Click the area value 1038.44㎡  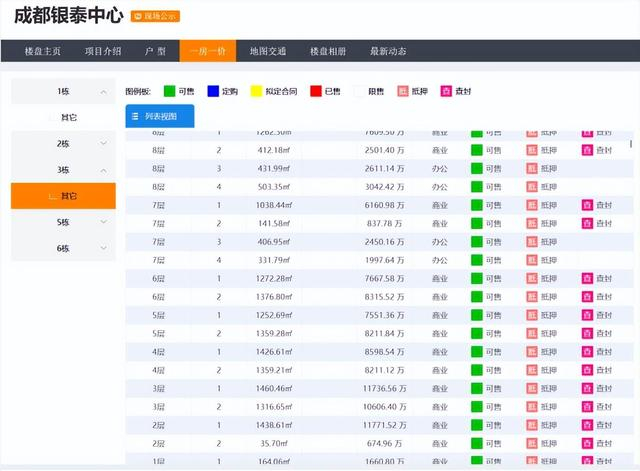tap(274, 205)
